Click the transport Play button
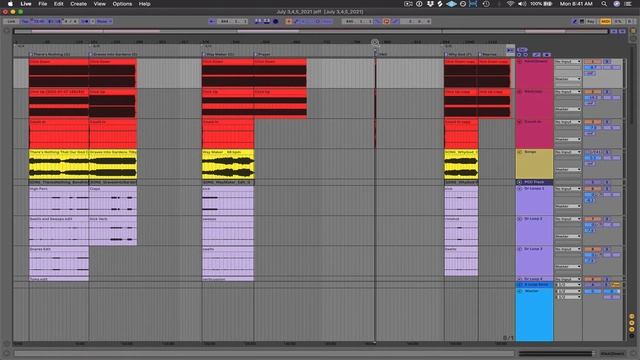 (258, 21)
